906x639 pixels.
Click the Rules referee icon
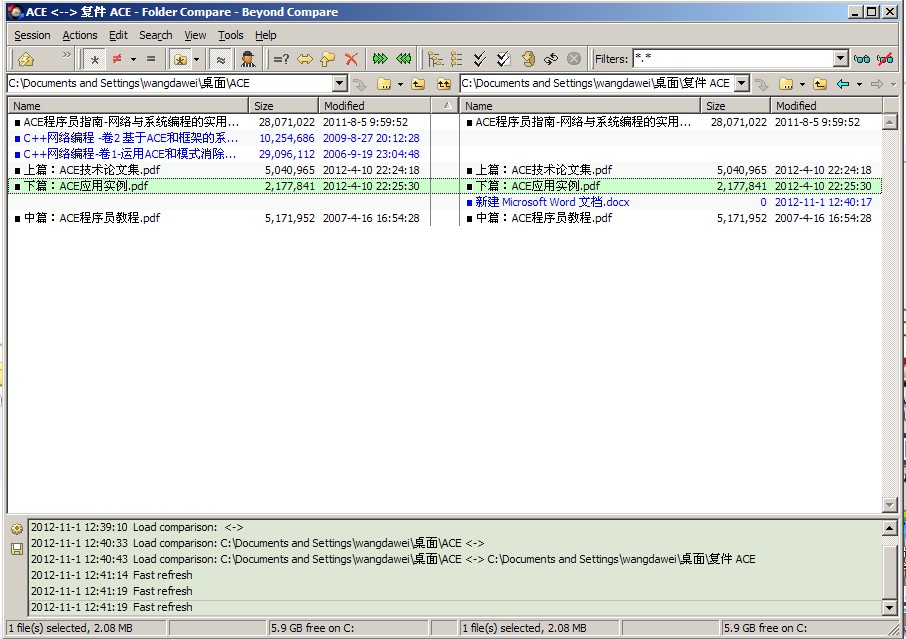pos(248,59)
